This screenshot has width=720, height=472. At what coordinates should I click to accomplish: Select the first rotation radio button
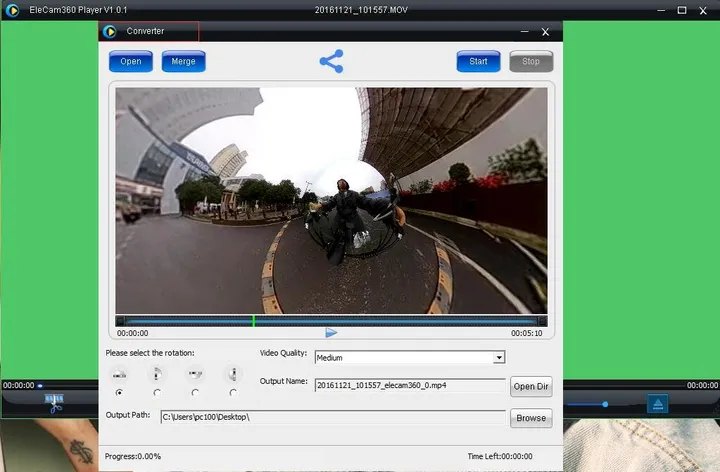tap(120, 393)
